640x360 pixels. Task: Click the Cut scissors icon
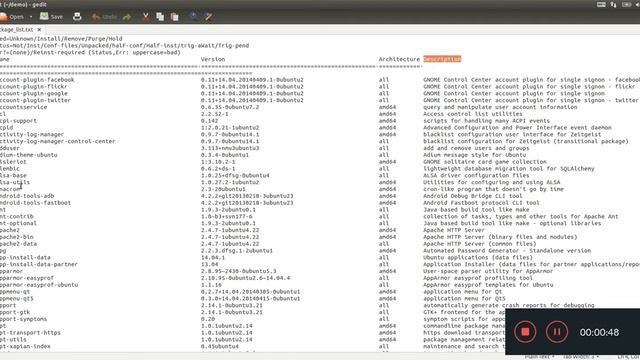(x=145, y=17)
